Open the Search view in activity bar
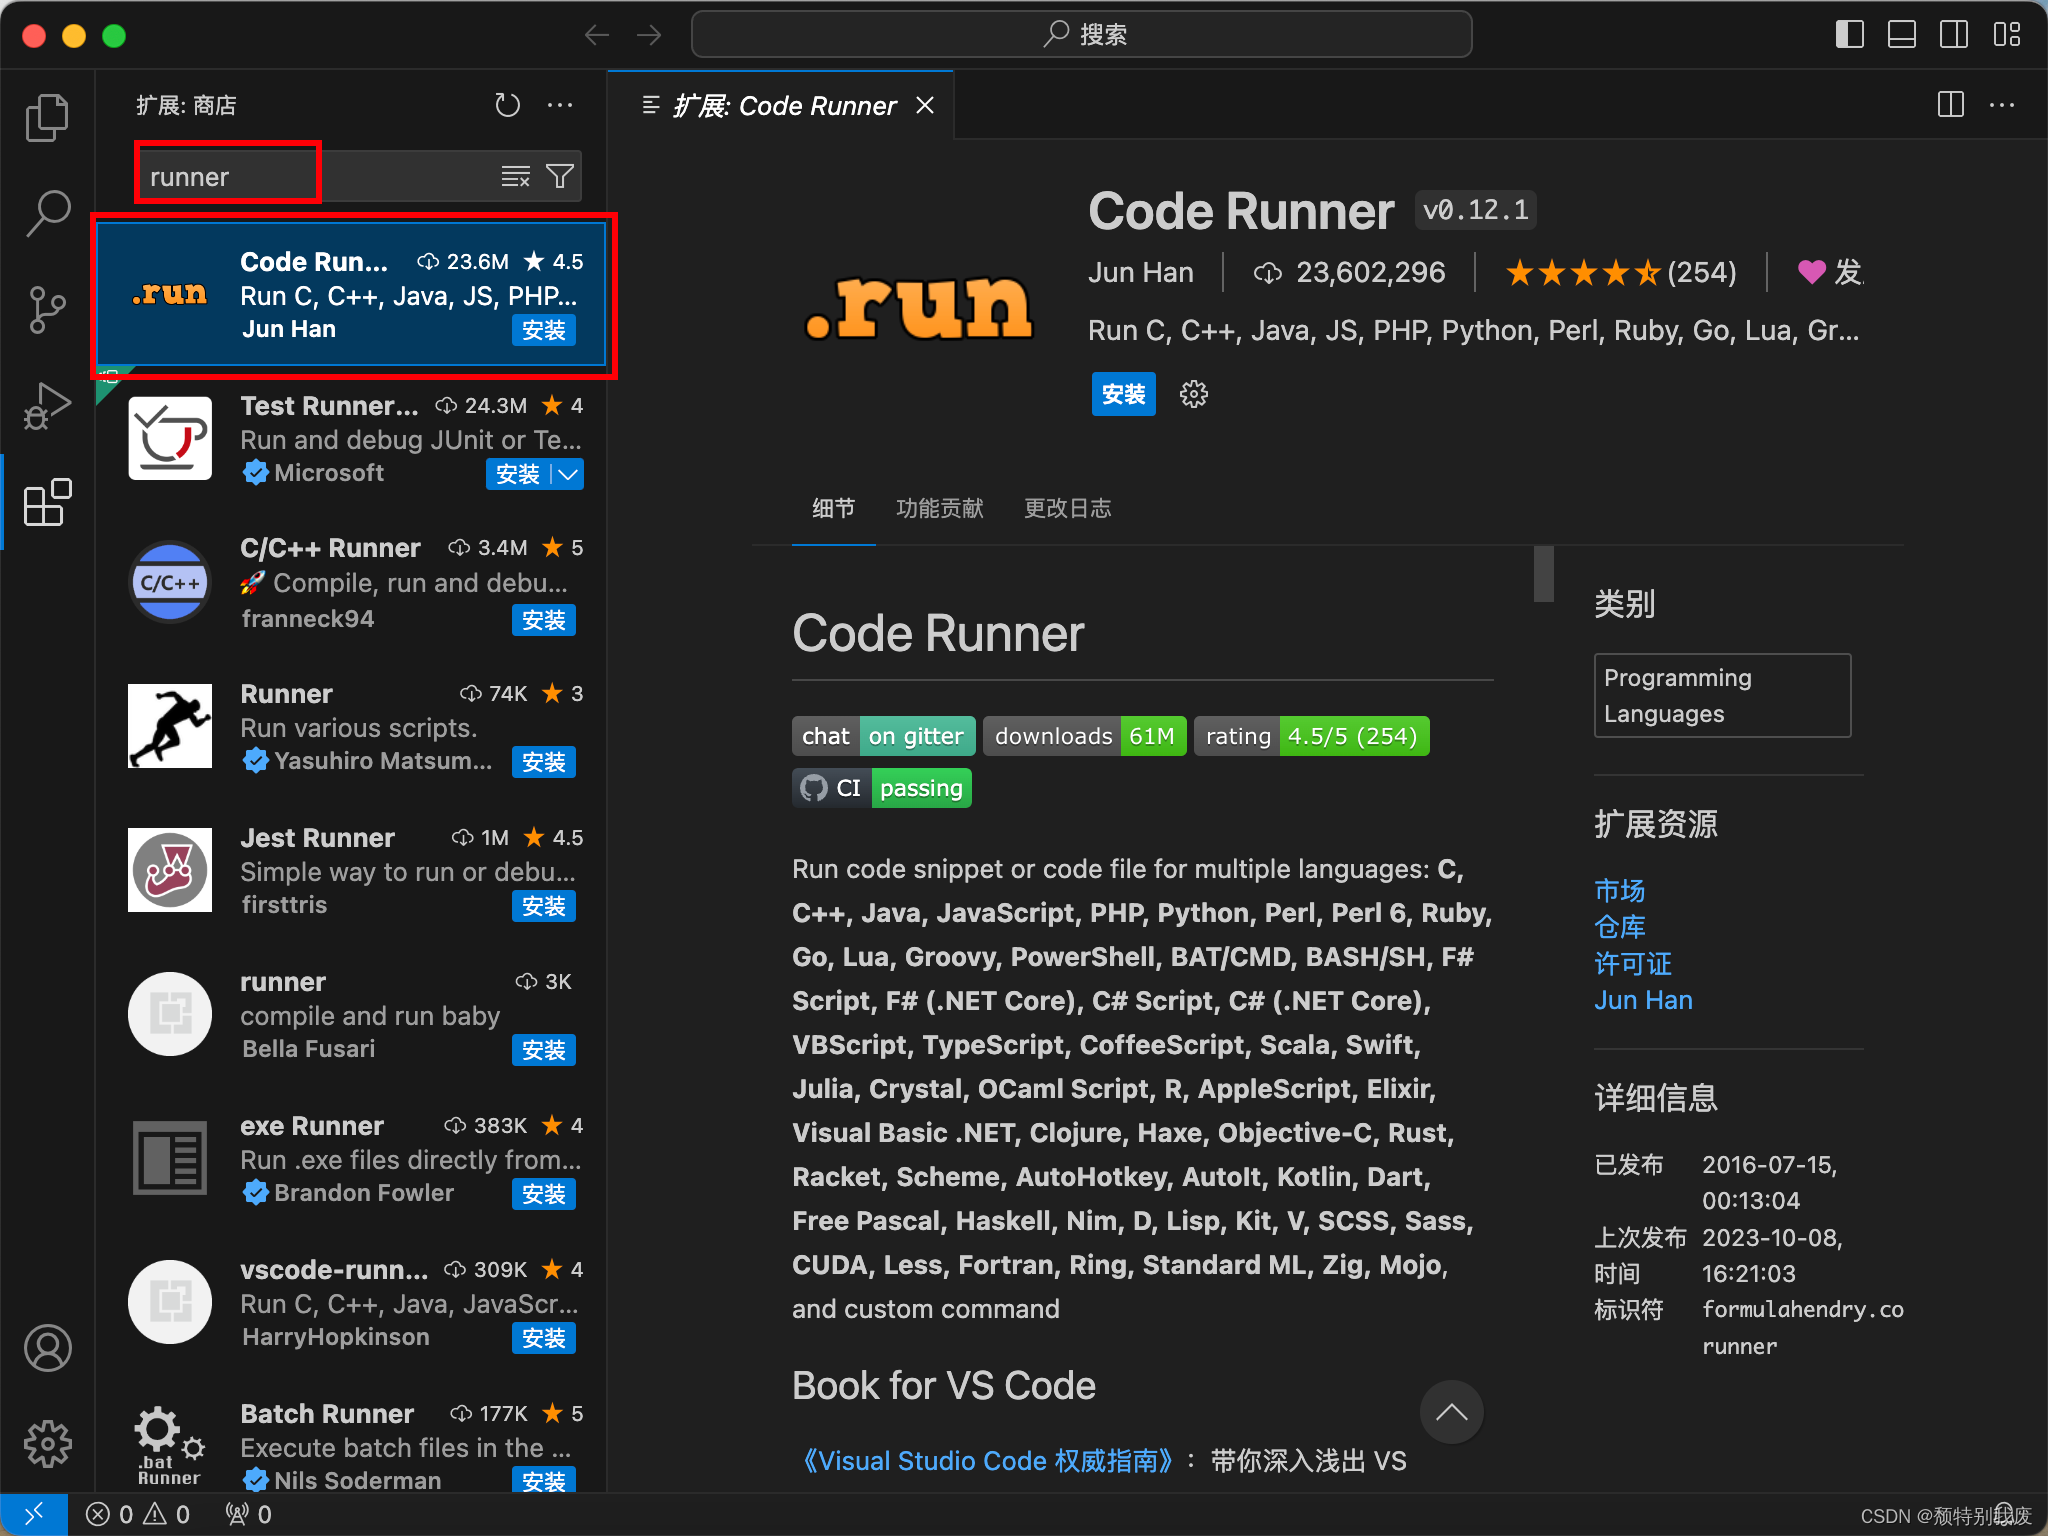 click(47, 213)
